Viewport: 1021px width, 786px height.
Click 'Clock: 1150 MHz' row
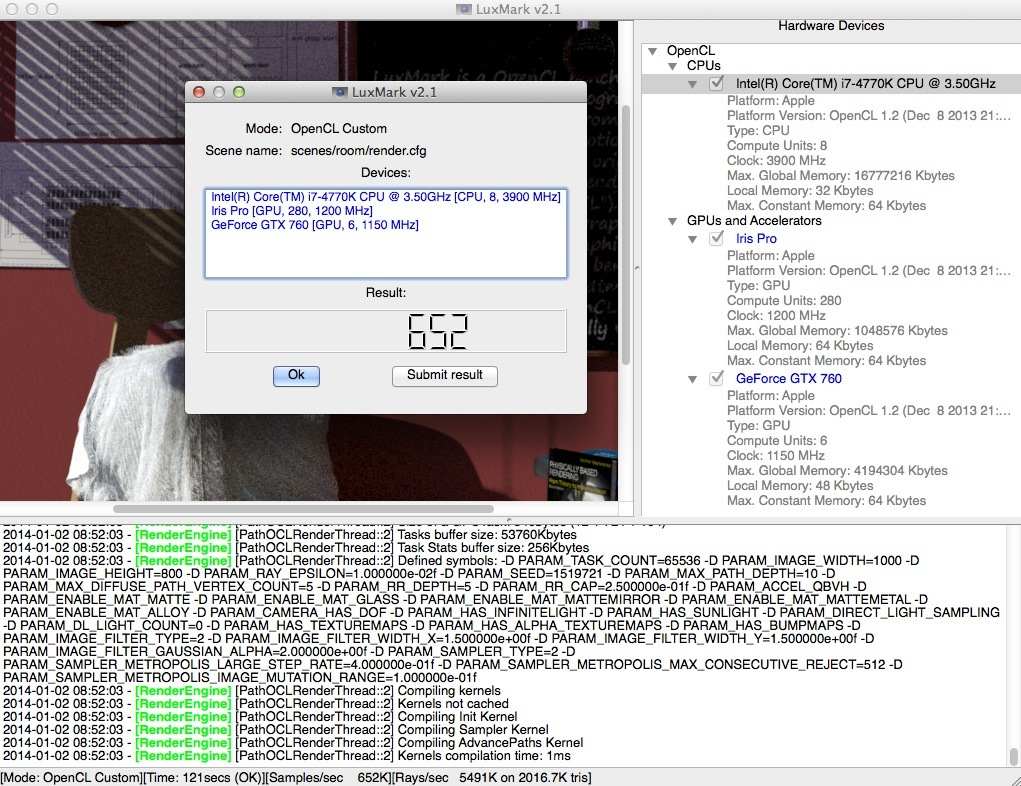(776, 456)
